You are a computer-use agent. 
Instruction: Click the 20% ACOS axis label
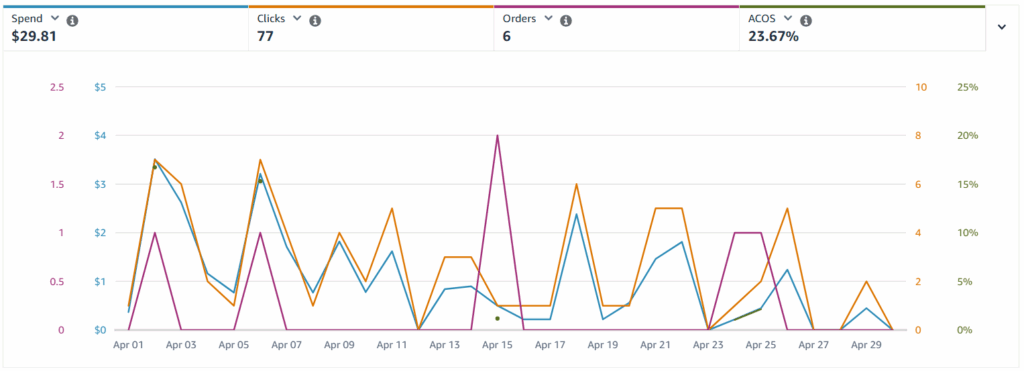(968, 136)
